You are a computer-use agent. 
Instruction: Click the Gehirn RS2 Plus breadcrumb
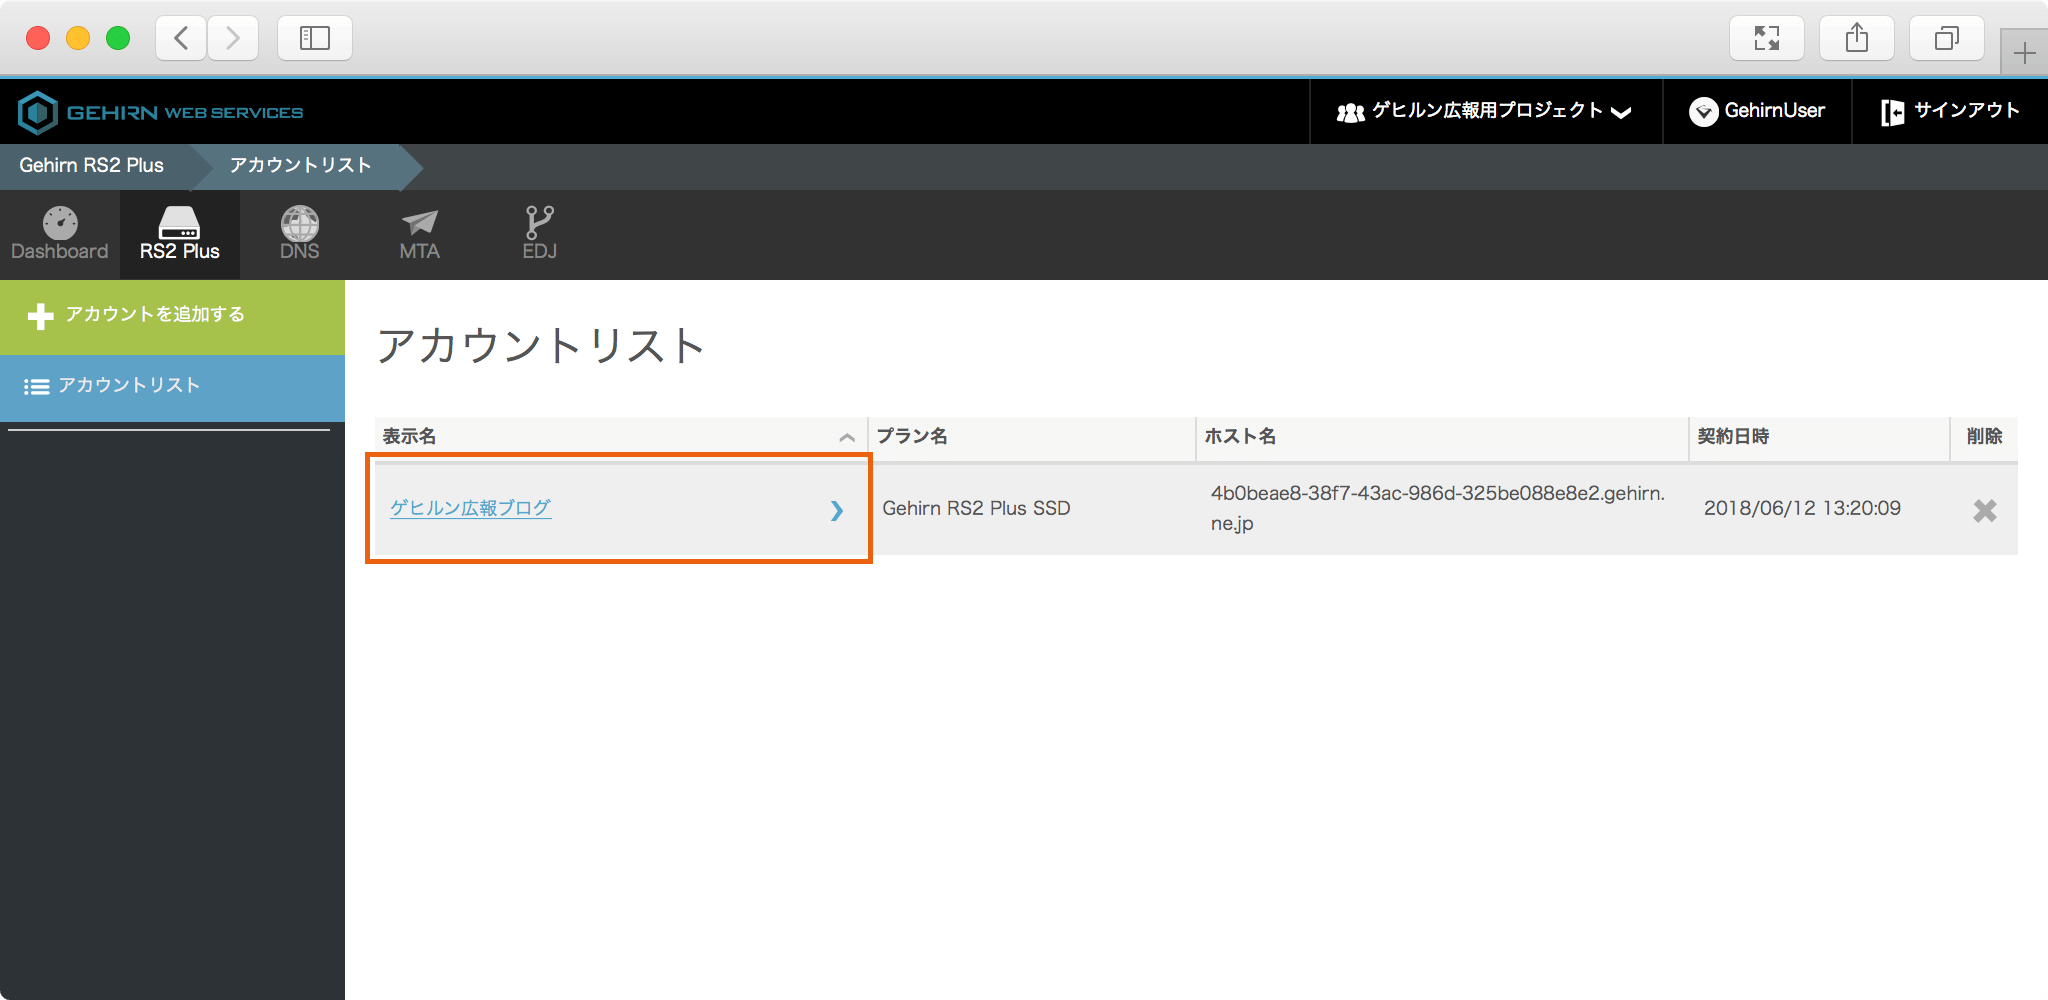(x=92, y=166)
